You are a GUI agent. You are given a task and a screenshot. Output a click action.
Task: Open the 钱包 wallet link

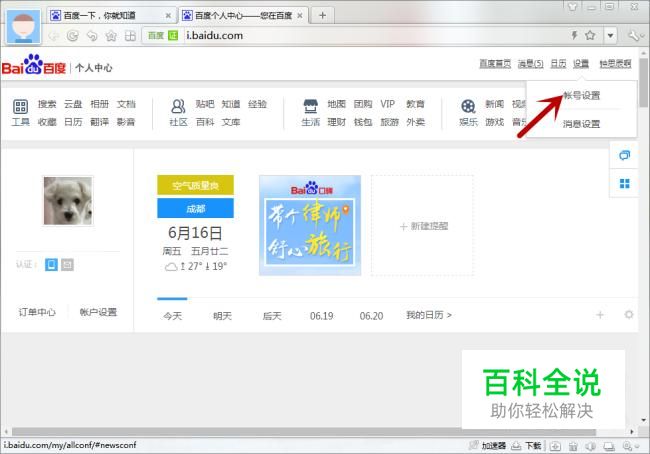[363, 122]
